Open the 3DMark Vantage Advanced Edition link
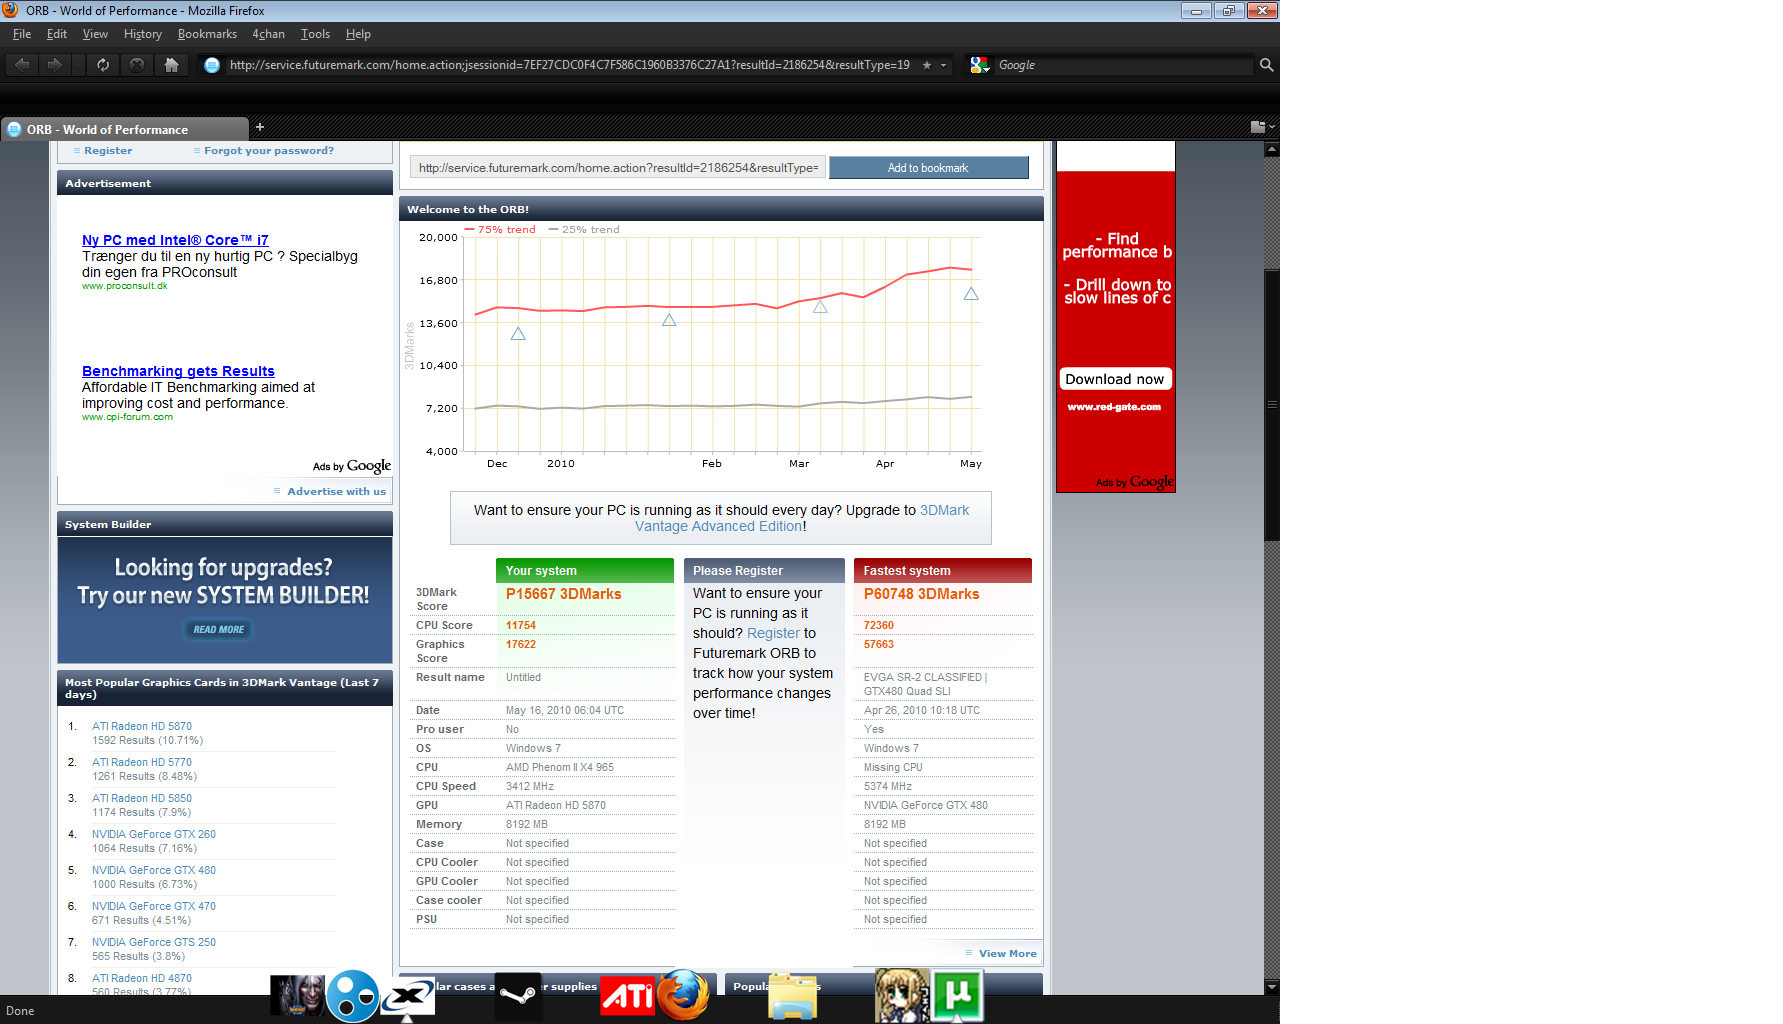This screenshot has width=1783, height=1024. click(801, 518)
